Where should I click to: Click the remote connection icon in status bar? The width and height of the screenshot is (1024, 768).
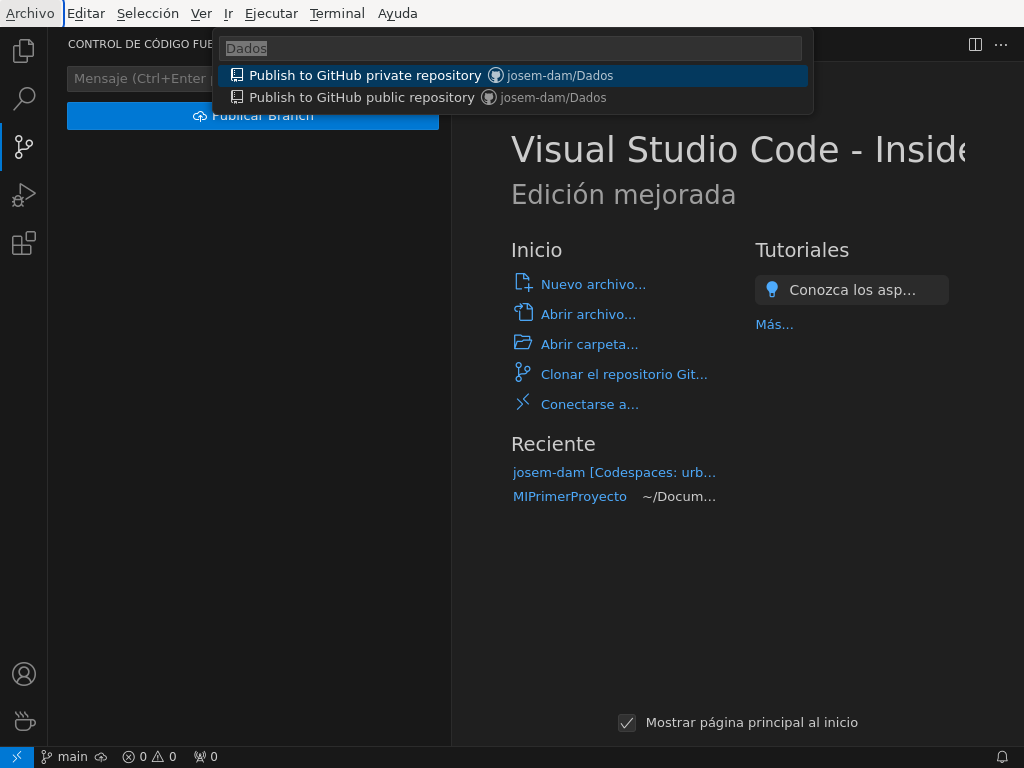tap(17, 757)
